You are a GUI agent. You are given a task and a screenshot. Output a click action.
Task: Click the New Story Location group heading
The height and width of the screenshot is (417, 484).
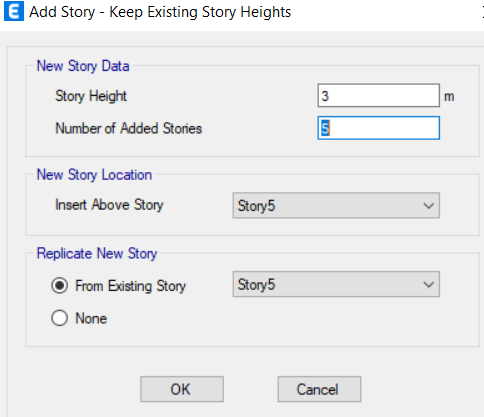tap(94, 175)
